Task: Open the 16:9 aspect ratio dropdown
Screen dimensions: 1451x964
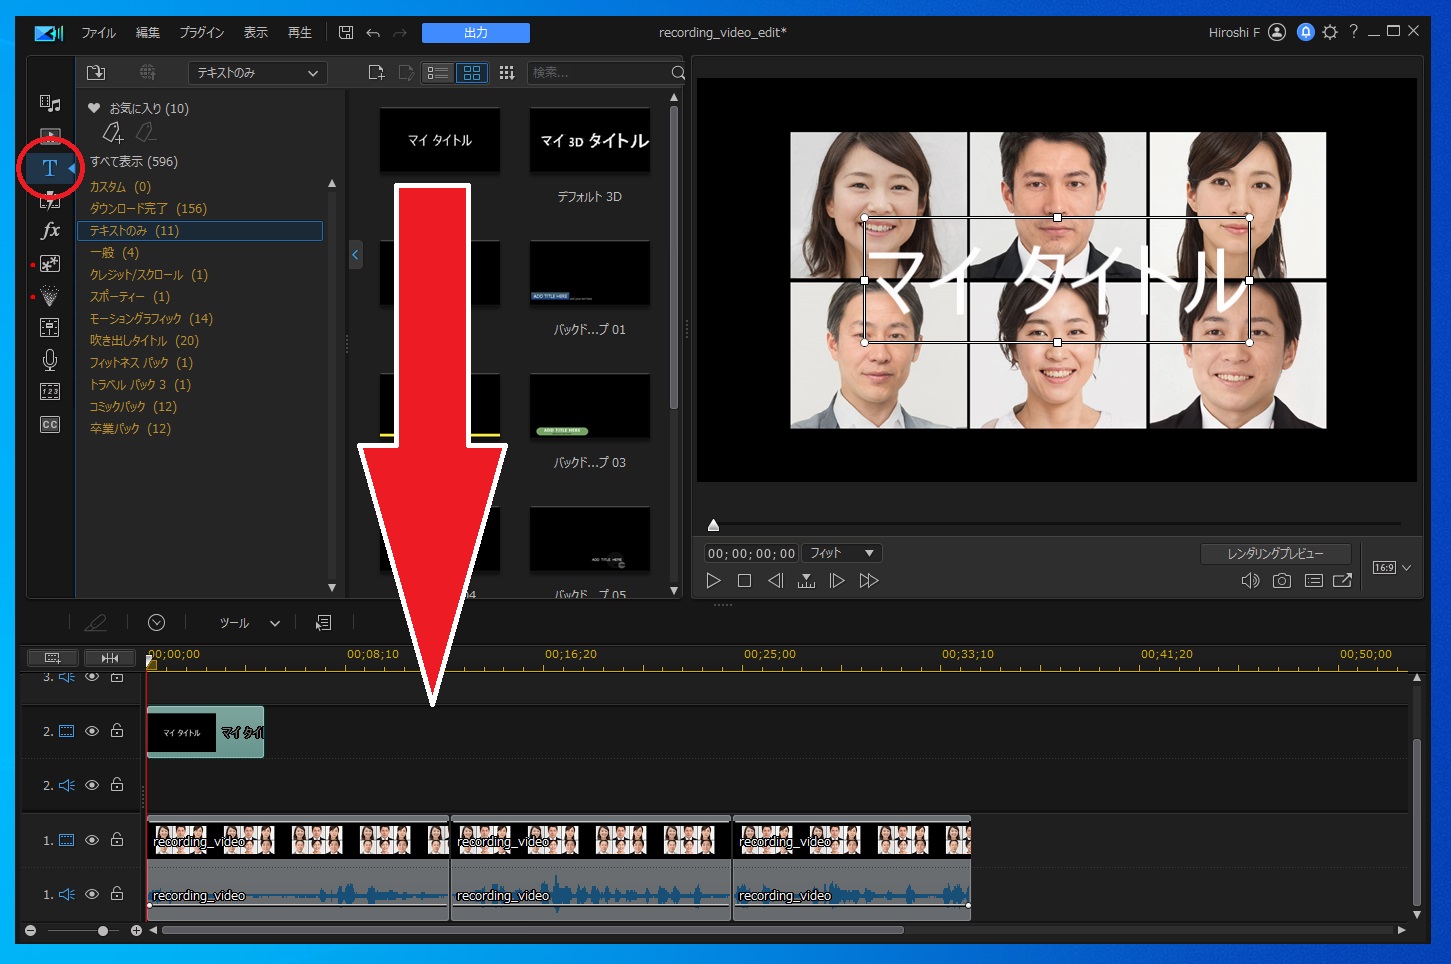Action: click(x=1392, y=568)
